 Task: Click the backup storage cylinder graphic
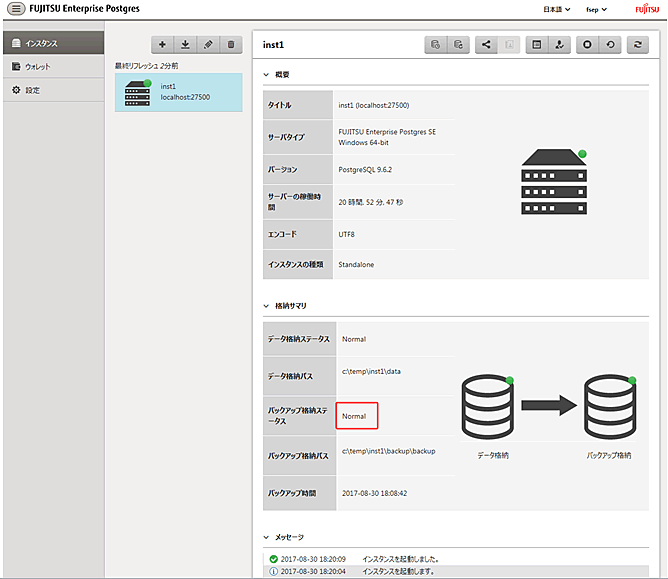pyautogui.click(x=610, y=407)
